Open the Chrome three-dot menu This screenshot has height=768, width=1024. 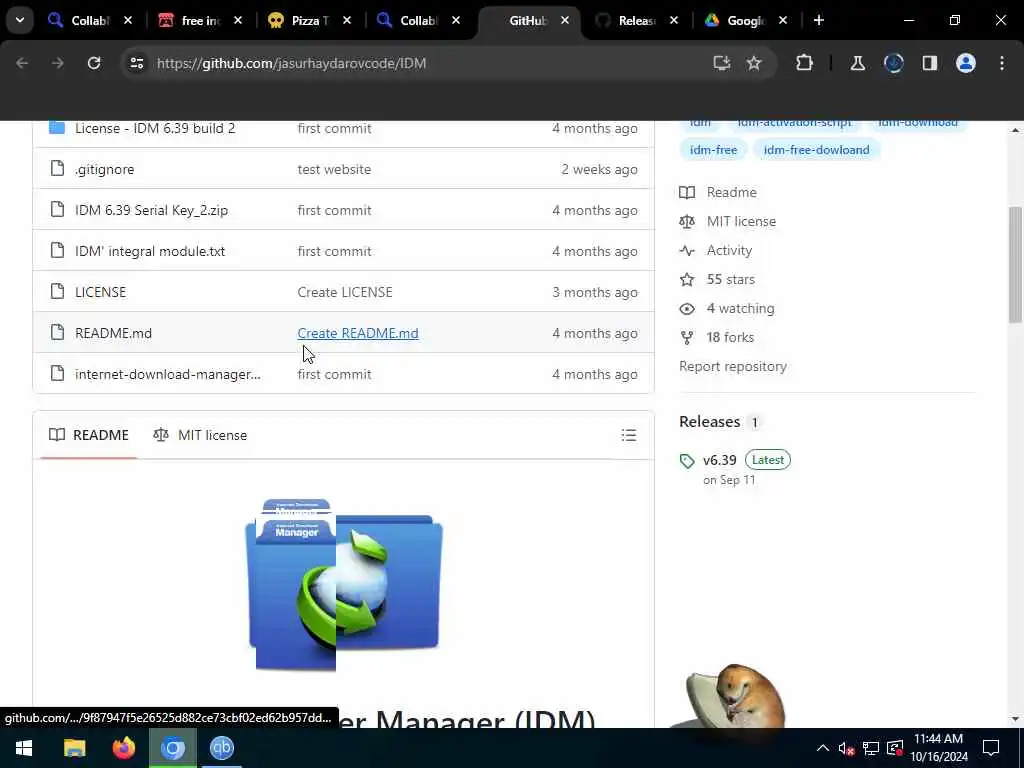pyautogui.click(x=1002, y=63)
